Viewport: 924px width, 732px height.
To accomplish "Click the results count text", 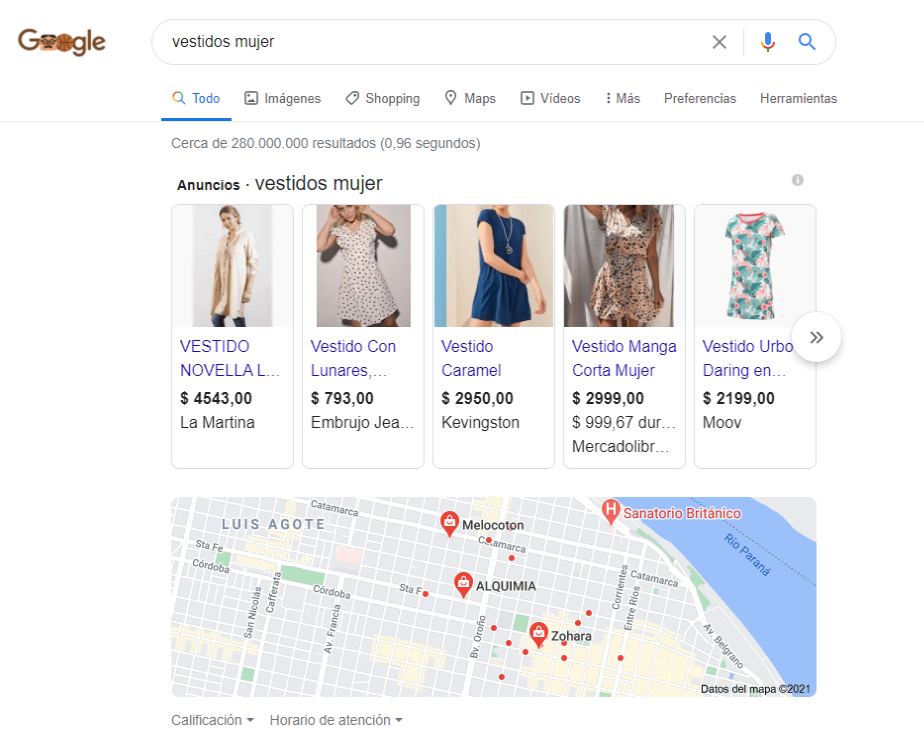I will coord(325,143).
